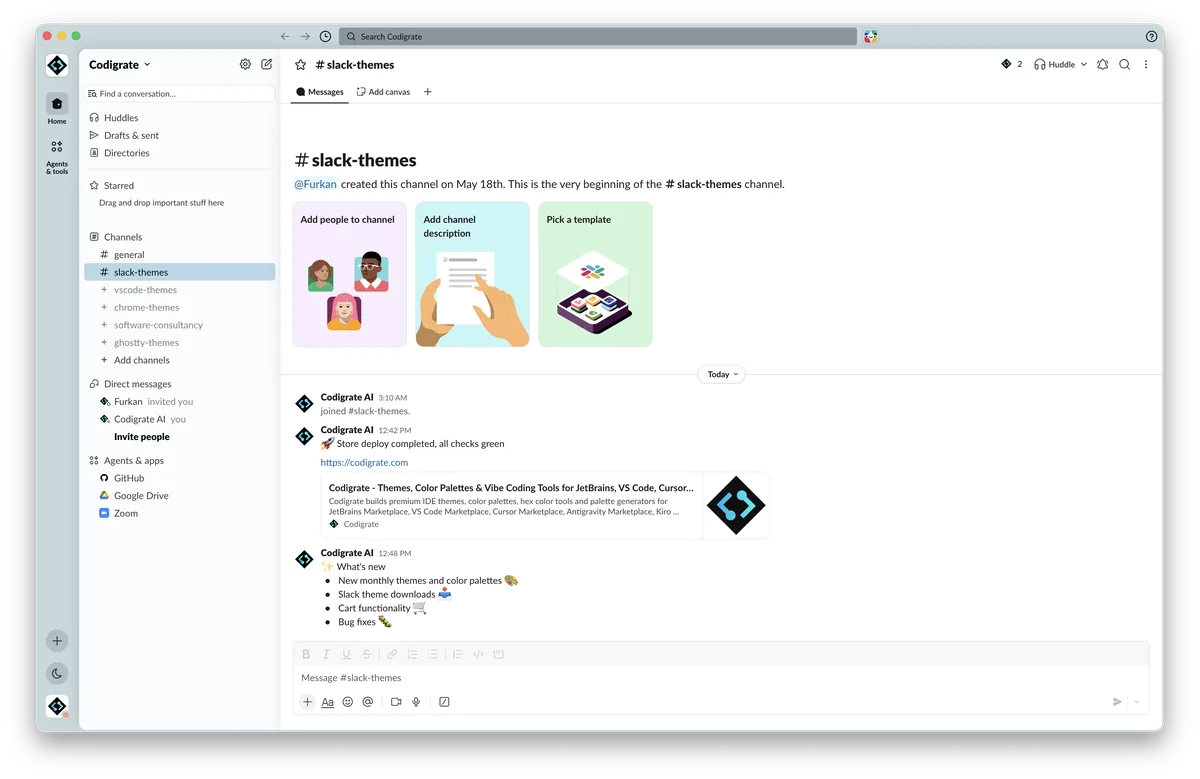Toggle ordered list in composer
The width and height of the screenshot is (1200, 779).
tap(412, 654)
